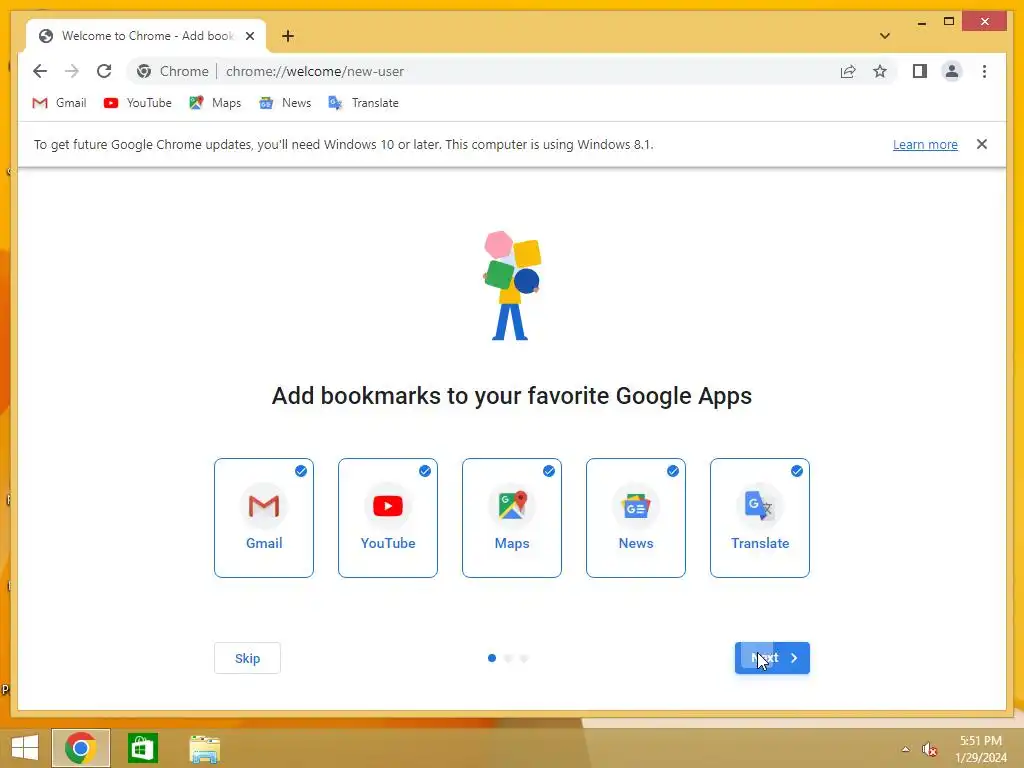Image resolution: width=1024 pixels, height=768 pixels.
Task: Go back using the browser back arrow
Action: click(x=40, y=71)
